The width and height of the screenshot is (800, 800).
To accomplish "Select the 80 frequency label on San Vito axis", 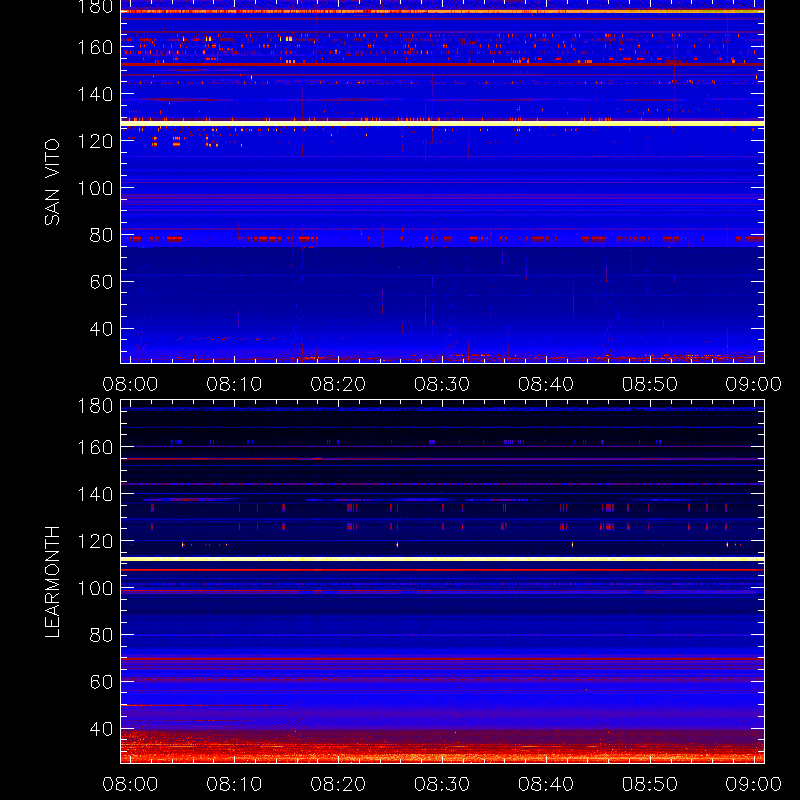I will (101, 235).
